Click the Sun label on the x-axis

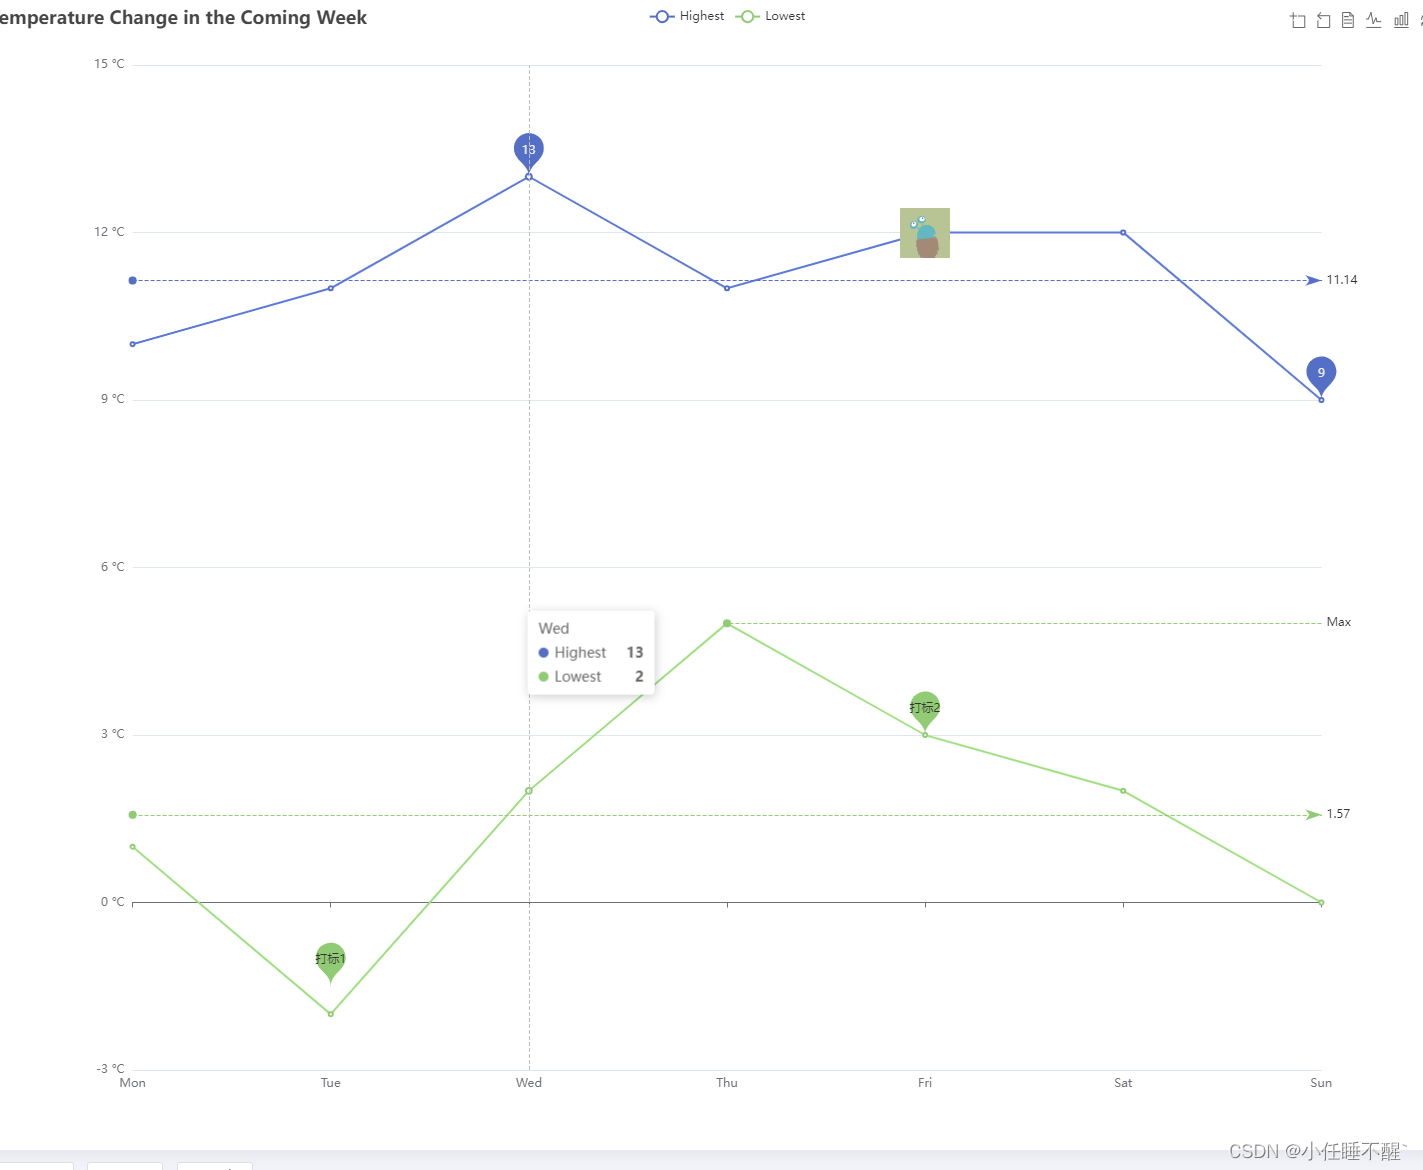point(1321,1082)
